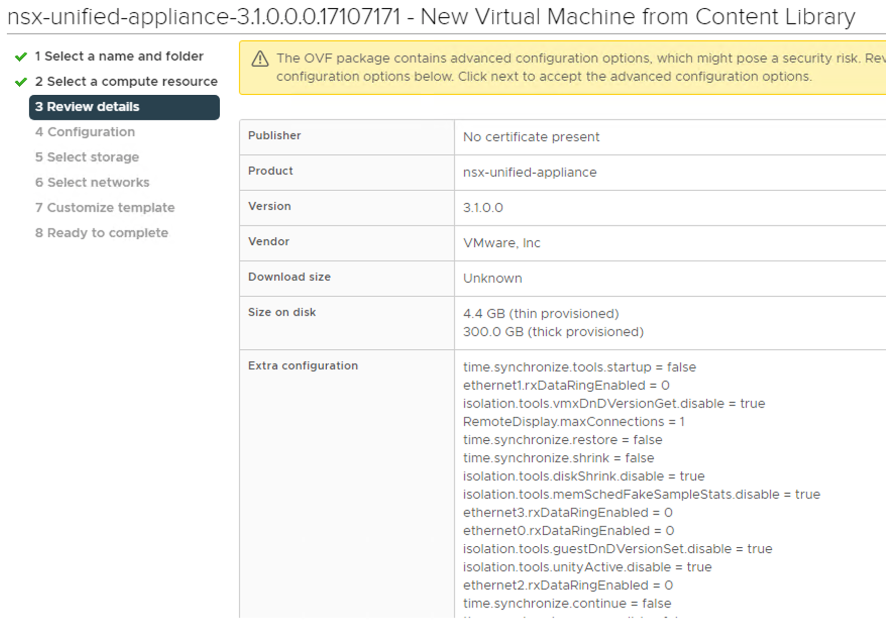Click the Product row label
This screenshot has height=641, width=886.
(x=271, y=171)
